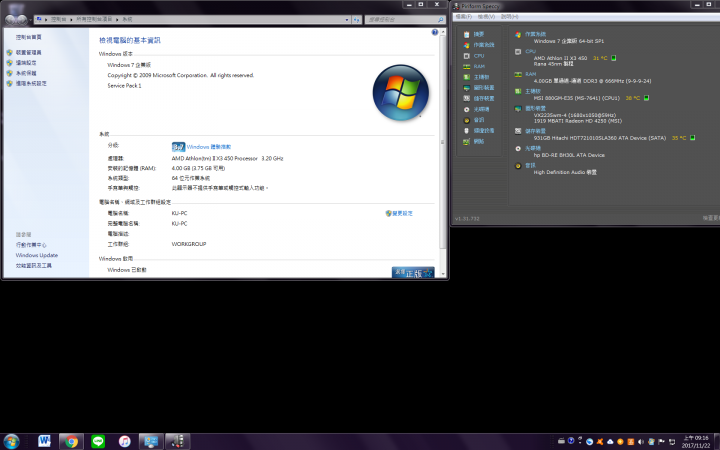
Task: Select CPU item in Speccy sidebar
Action: [478, 56]
